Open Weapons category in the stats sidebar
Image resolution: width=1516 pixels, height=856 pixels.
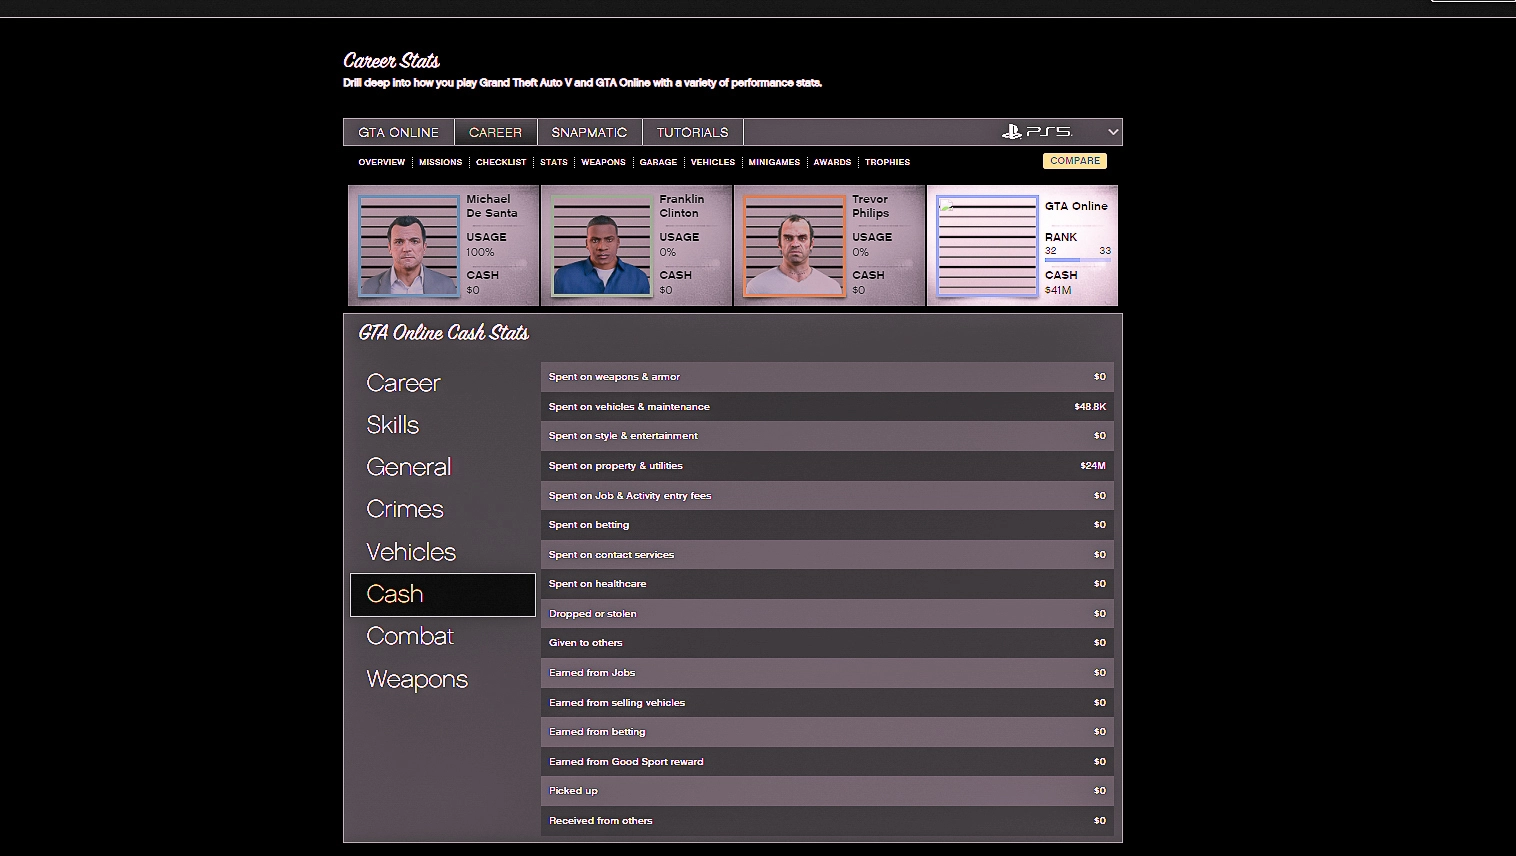pos(417,679)
